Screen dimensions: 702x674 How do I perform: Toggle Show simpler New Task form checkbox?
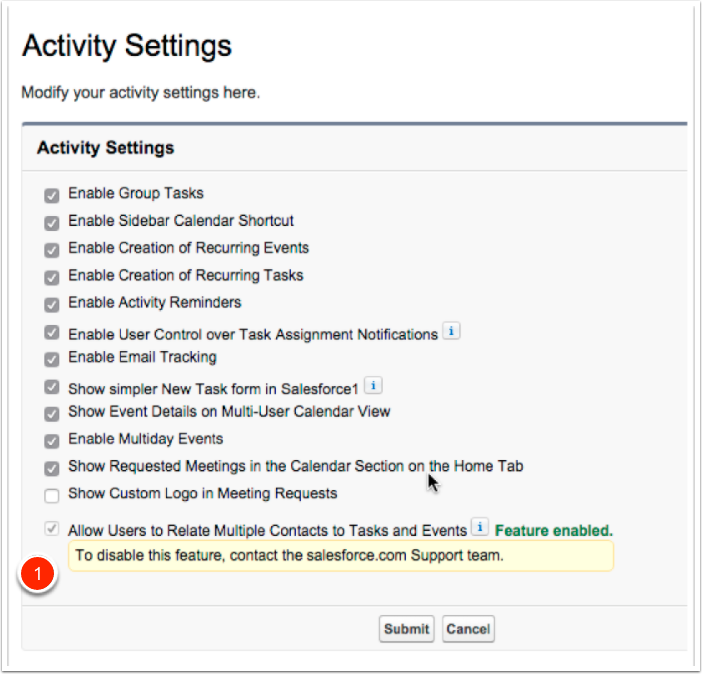[51, 387]
